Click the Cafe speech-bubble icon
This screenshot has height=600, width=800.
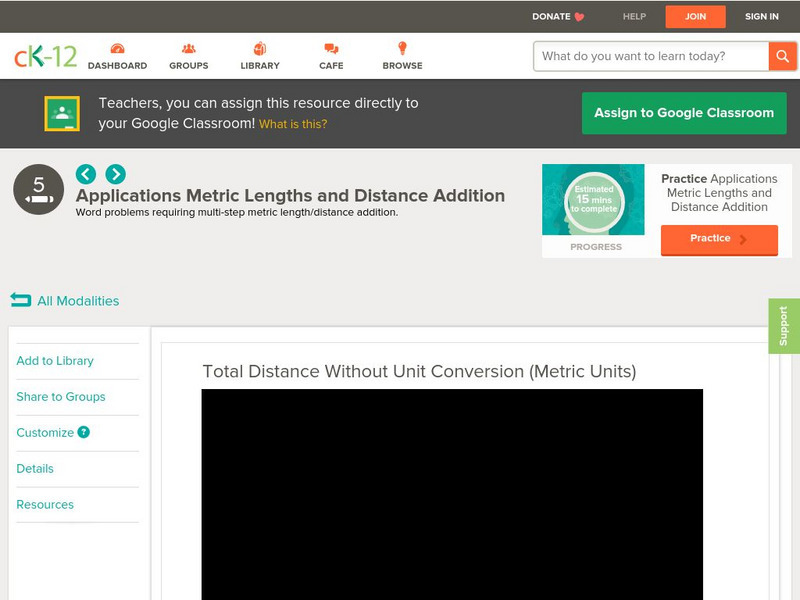tap(329, 47)
